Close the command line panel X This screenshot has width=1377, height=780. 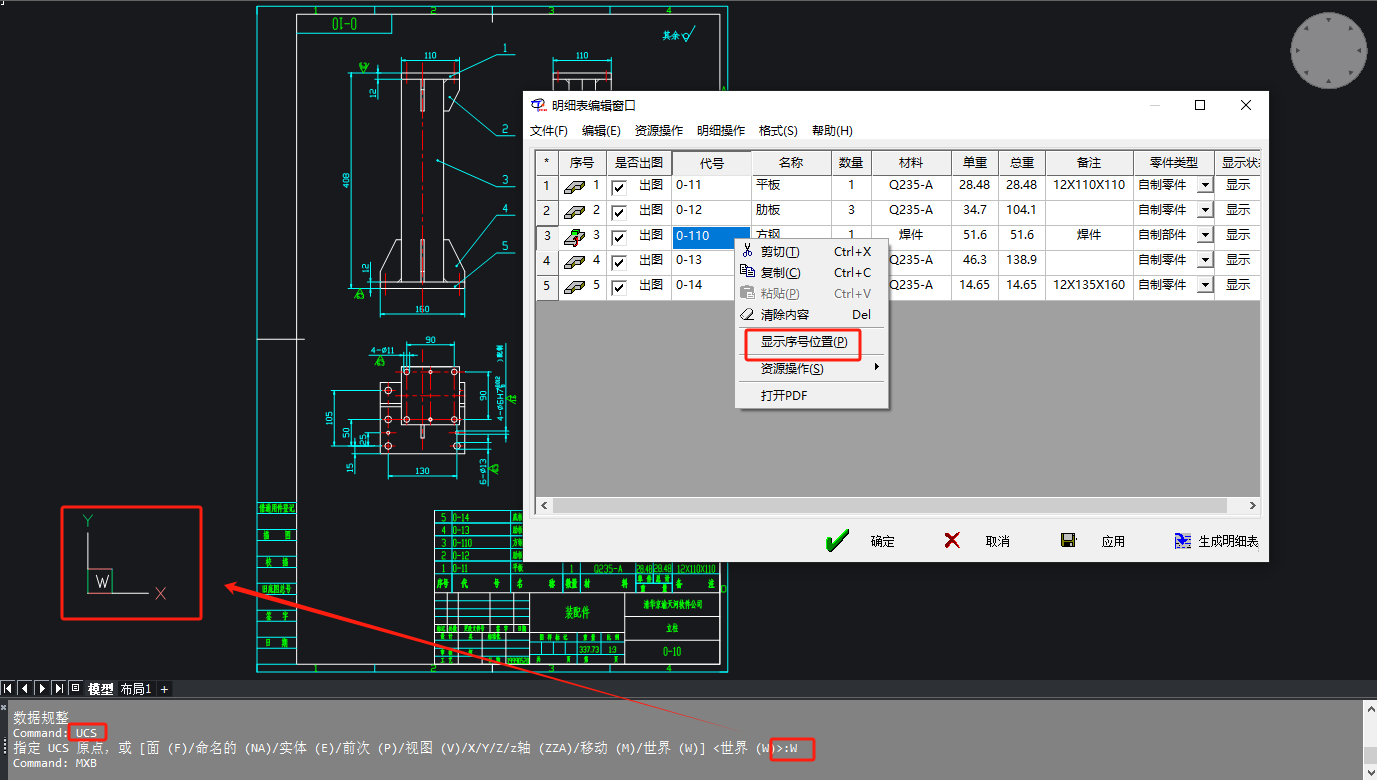[4, 707]
